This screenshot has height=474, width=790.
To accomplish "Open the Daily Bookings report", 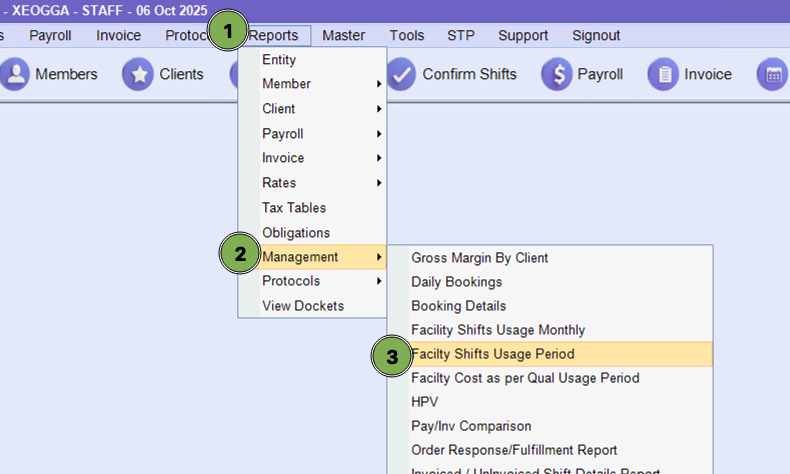I will [457, 282].
